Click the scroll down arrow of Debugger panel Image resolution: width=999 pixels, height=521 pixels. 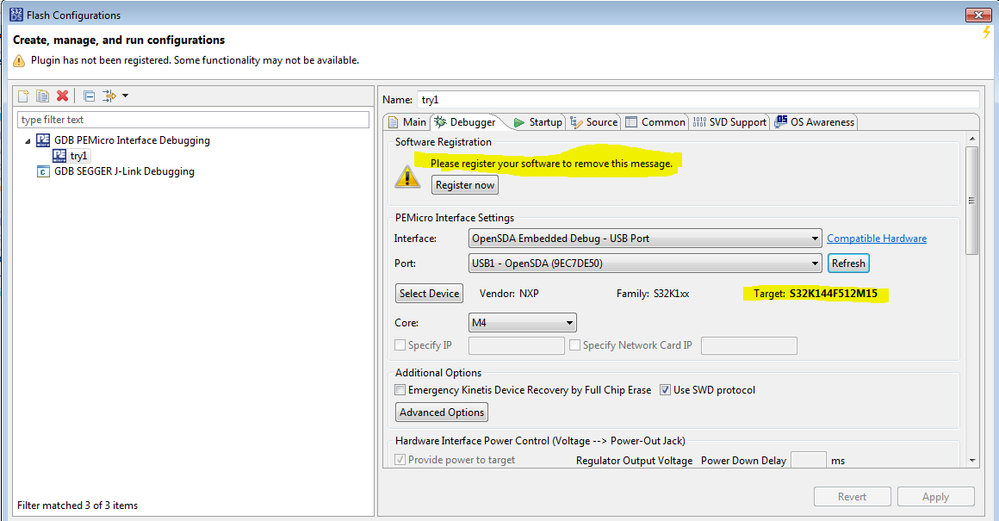(x=972, y=460)
